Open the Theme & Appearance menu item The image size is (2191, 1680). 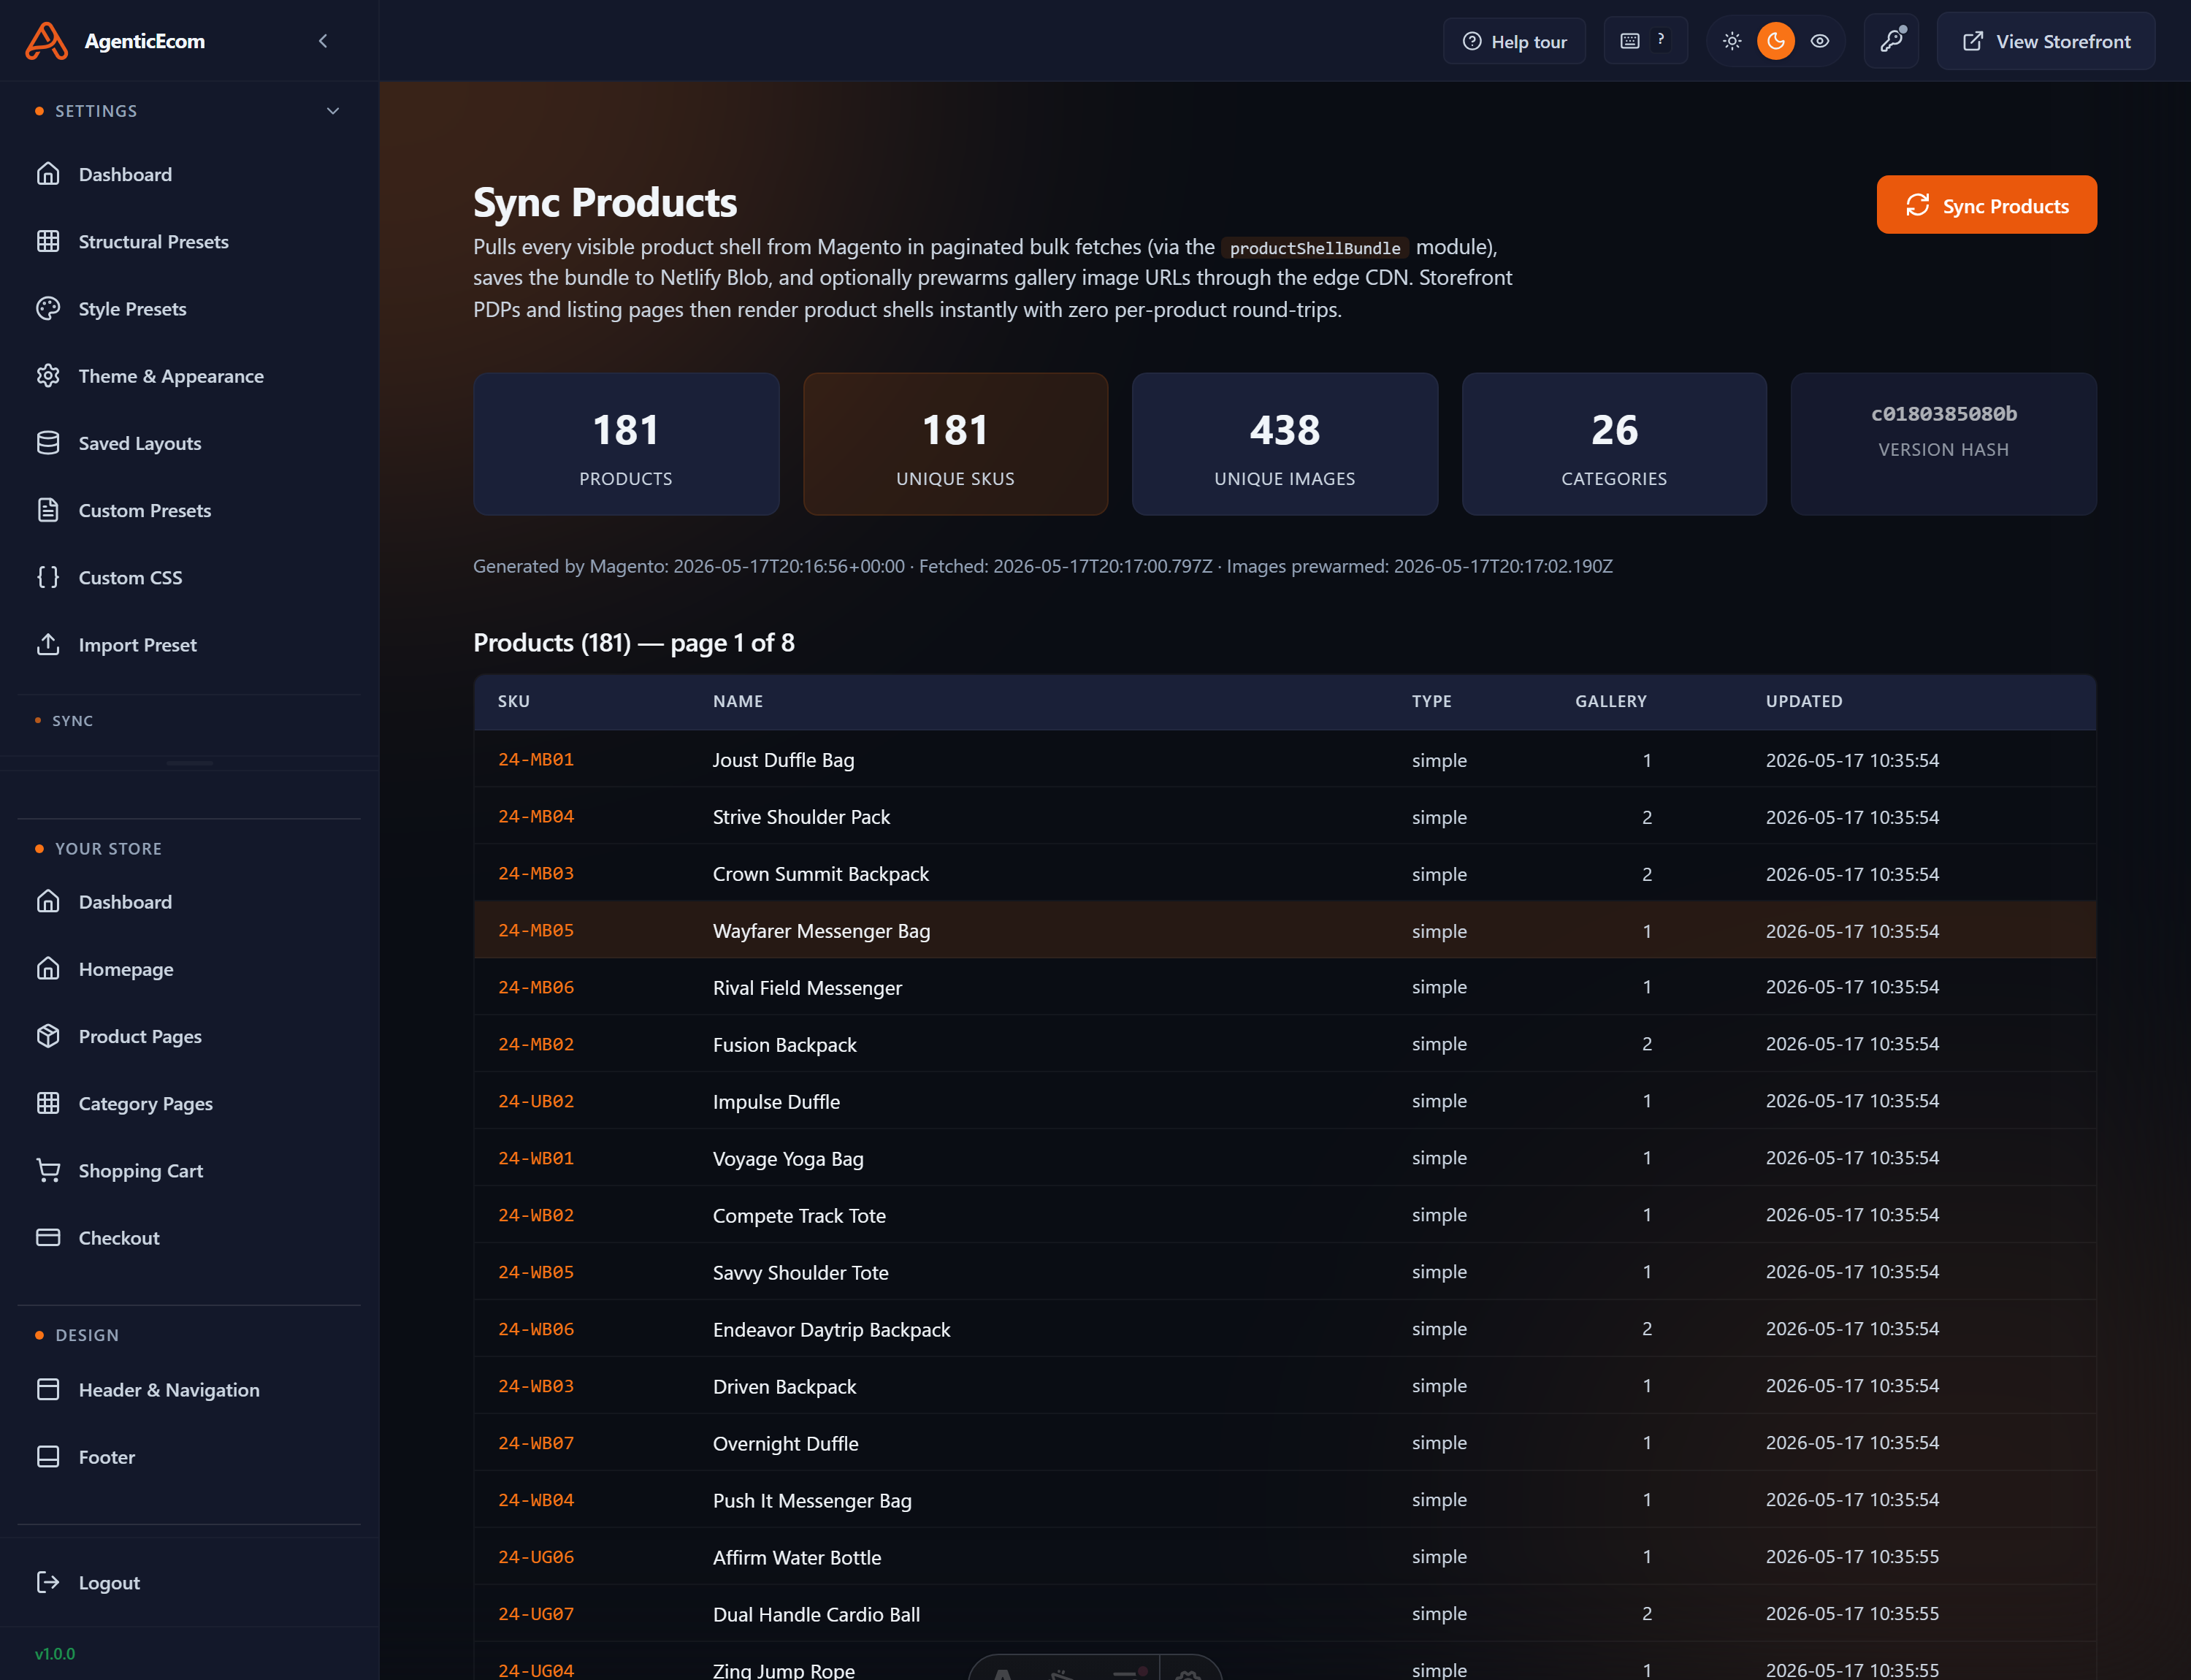point(189,375)
